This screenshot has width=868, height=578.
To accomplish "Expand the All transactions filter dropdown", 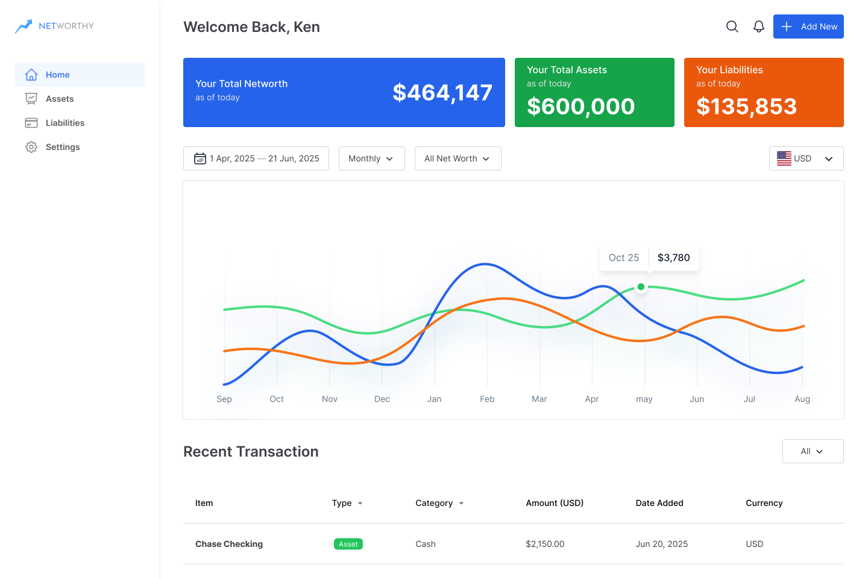I will [x=812, y=452].
